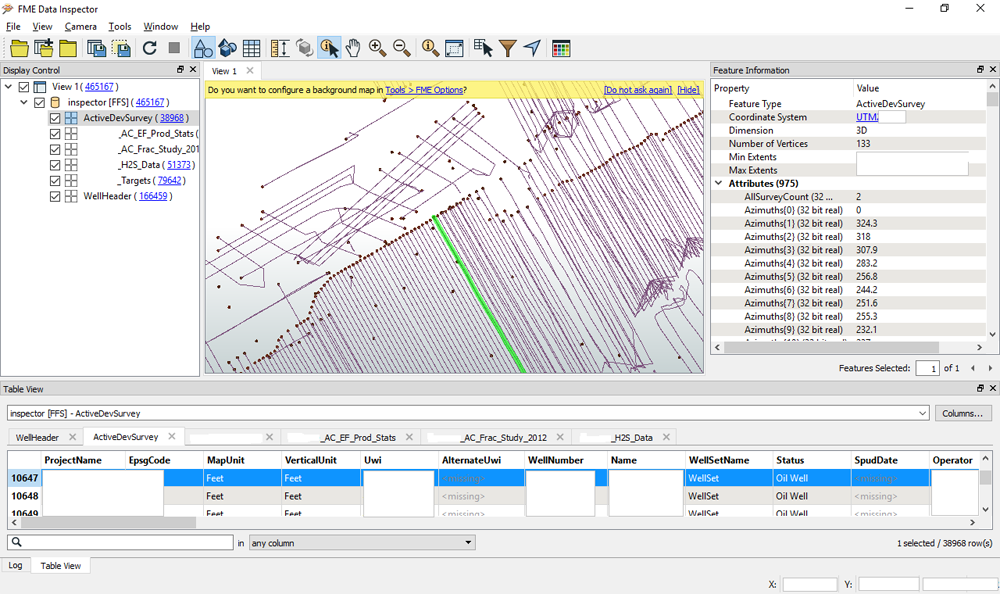Toggle the ActiveDevSurvey layer checkbox
The image size is (1000, 594).
point(55,118)
